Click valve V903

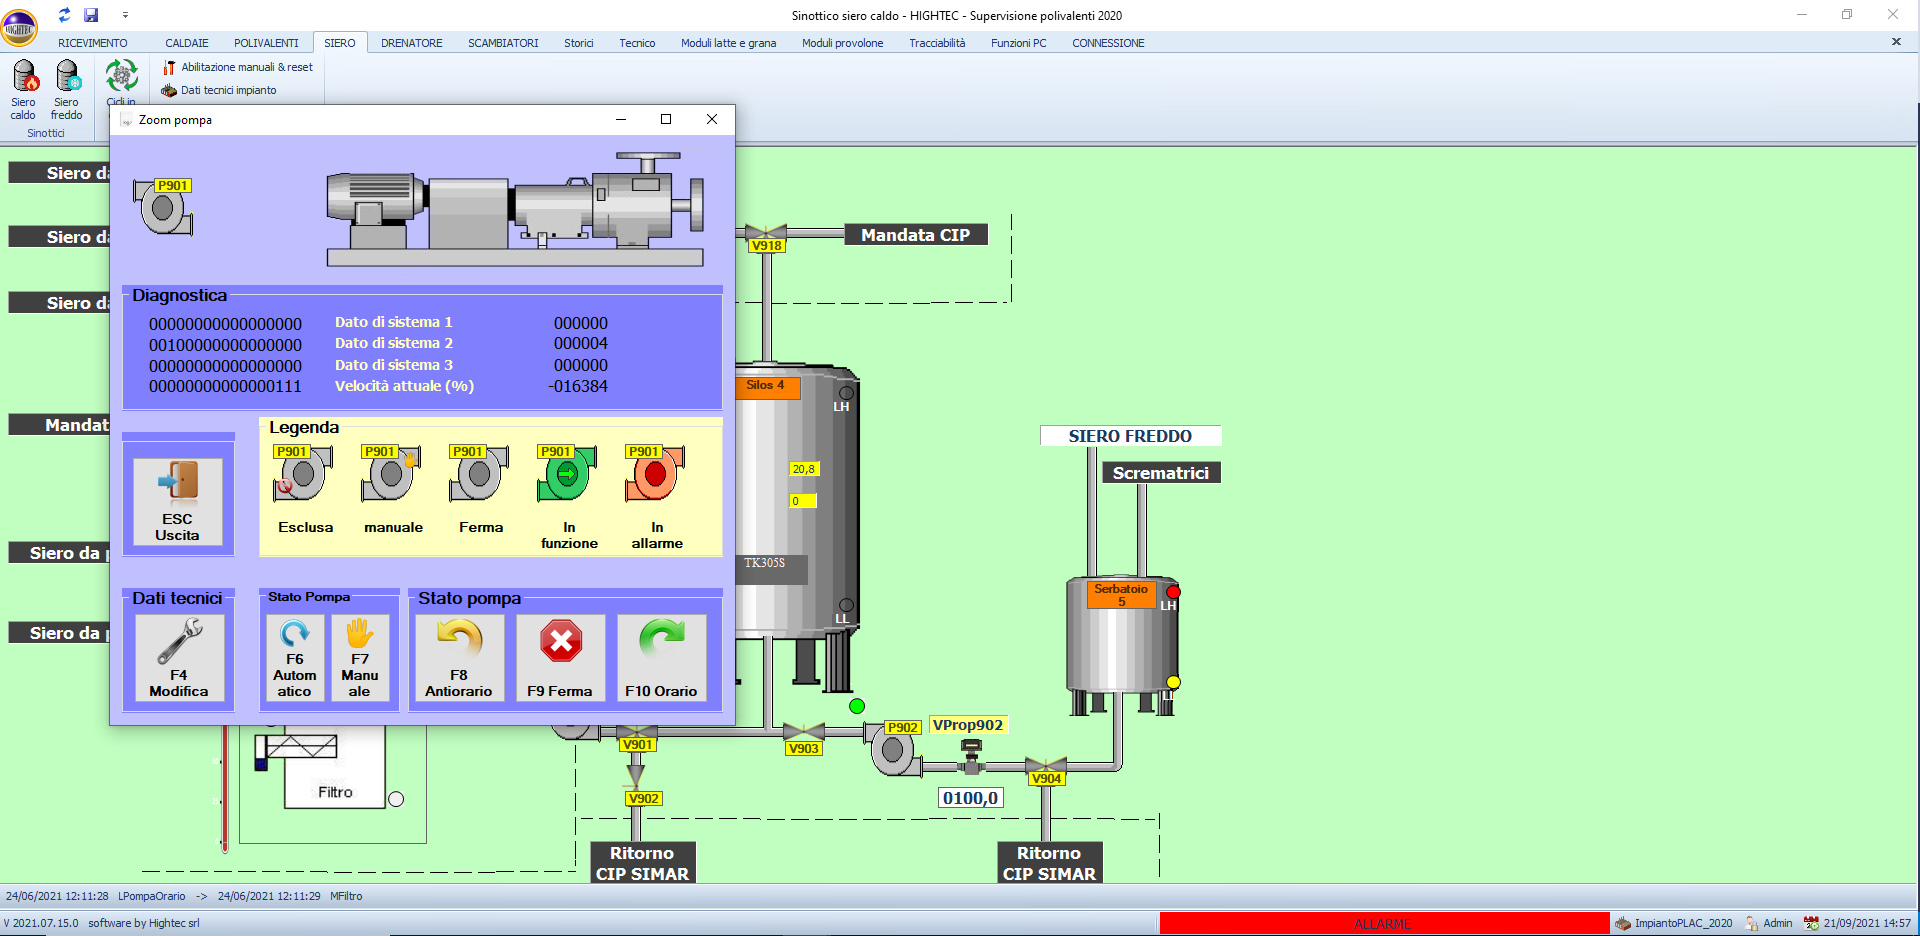pos(803,740)
